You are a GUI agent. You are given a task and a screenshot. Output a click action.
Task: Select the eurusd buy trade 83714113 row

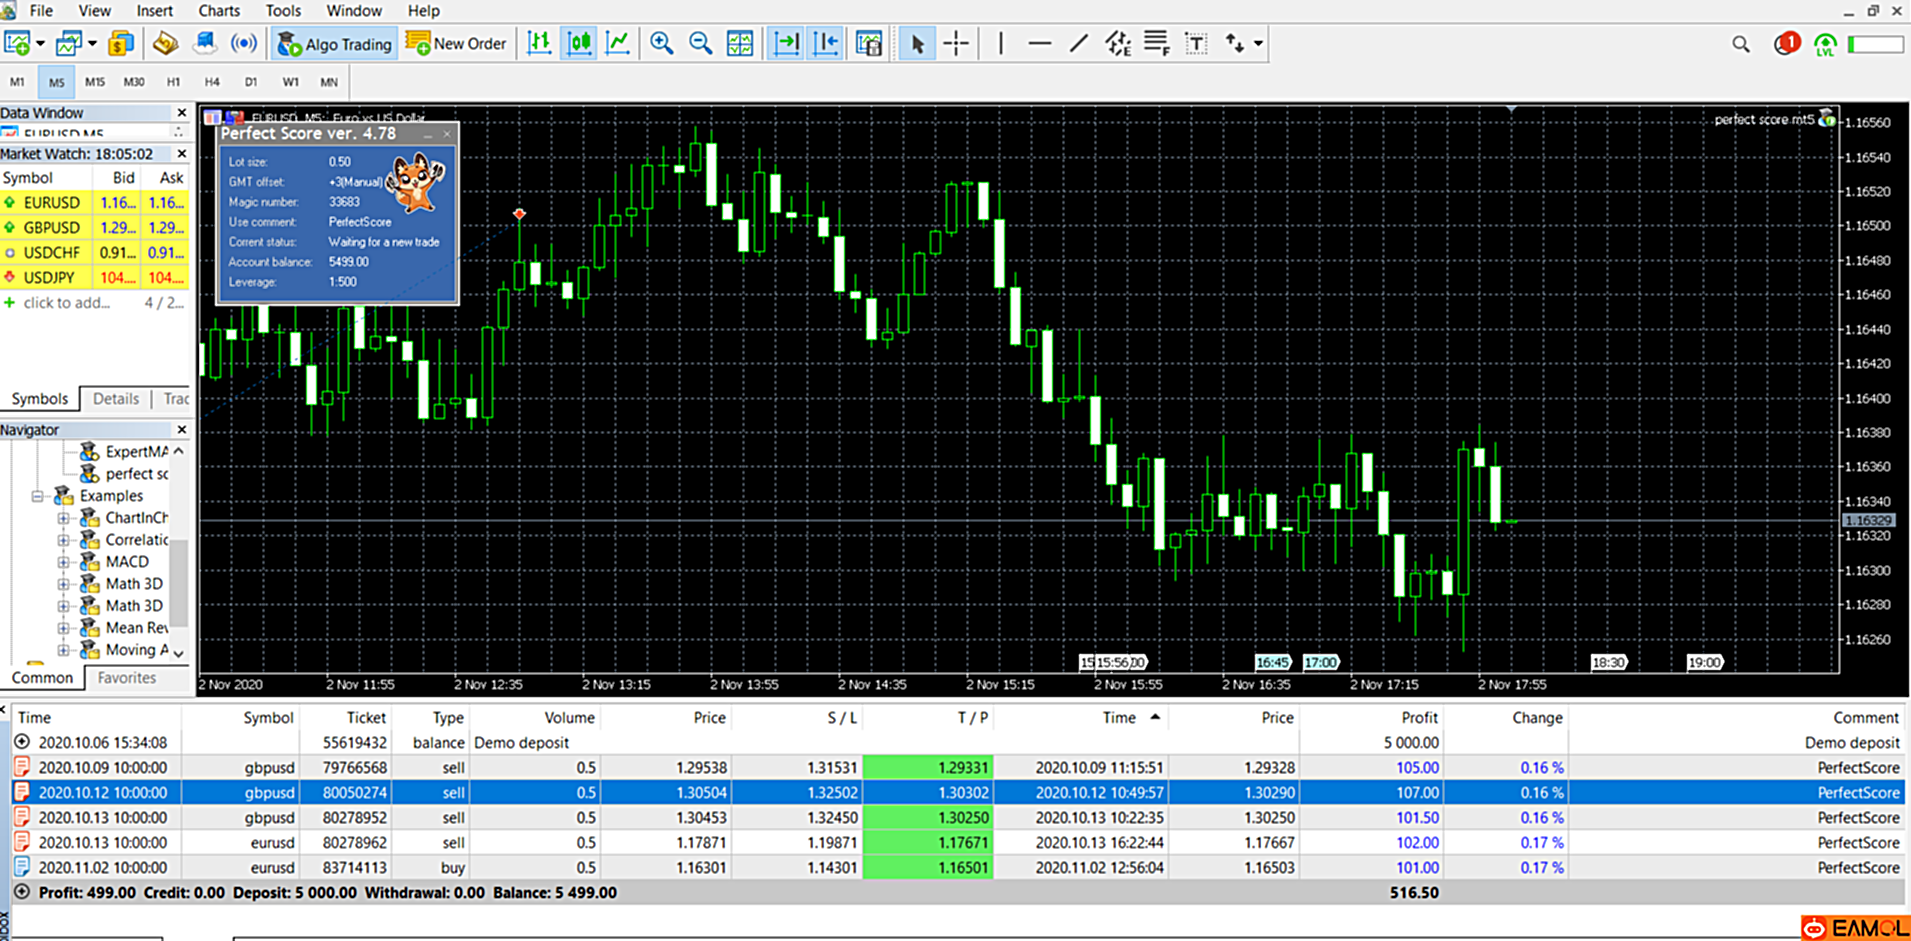tap(956, 867)
